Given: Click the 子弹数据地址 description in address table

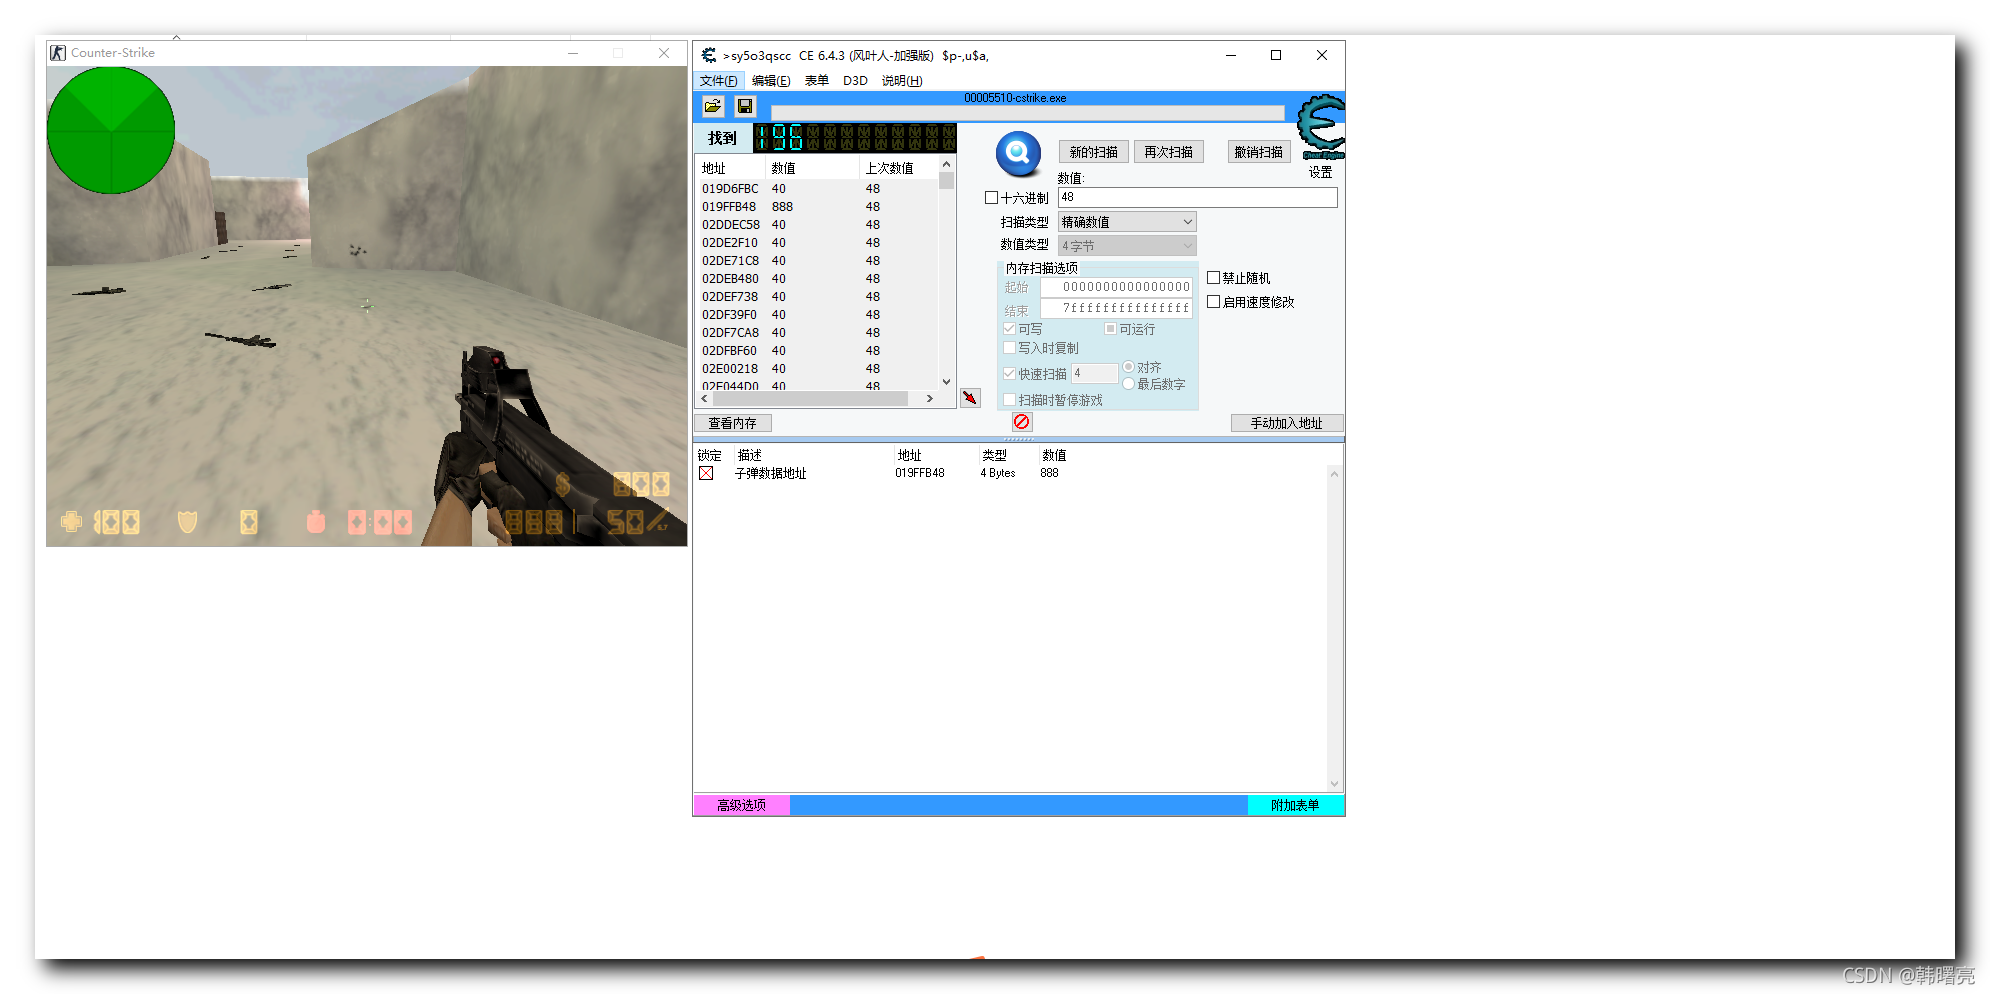Looking at the screenshot, I should coord(770,473).
